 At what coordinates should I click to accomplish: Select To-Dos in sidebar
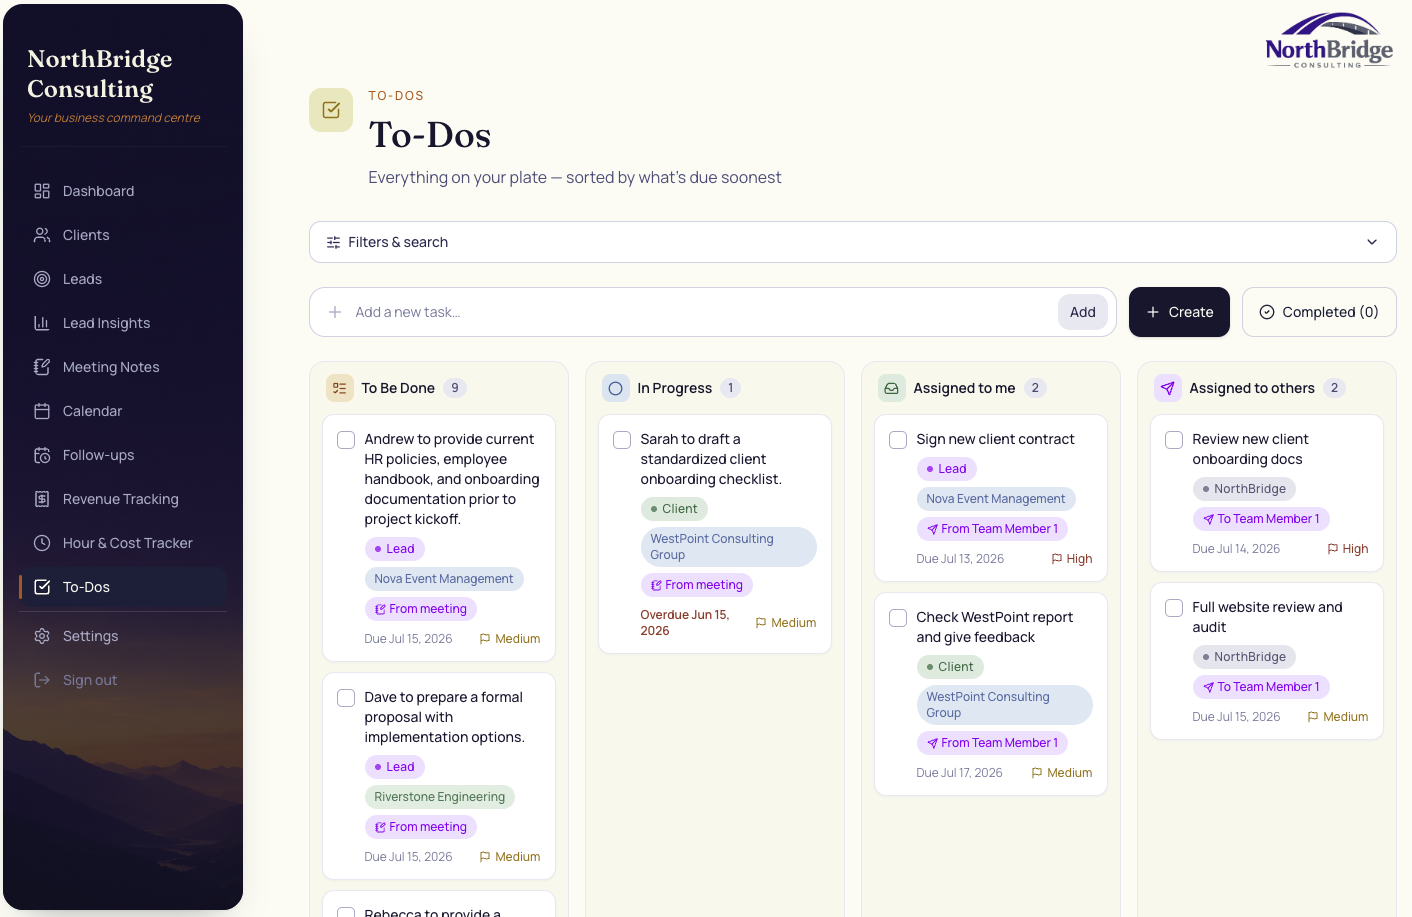click(x=123, y=587)
